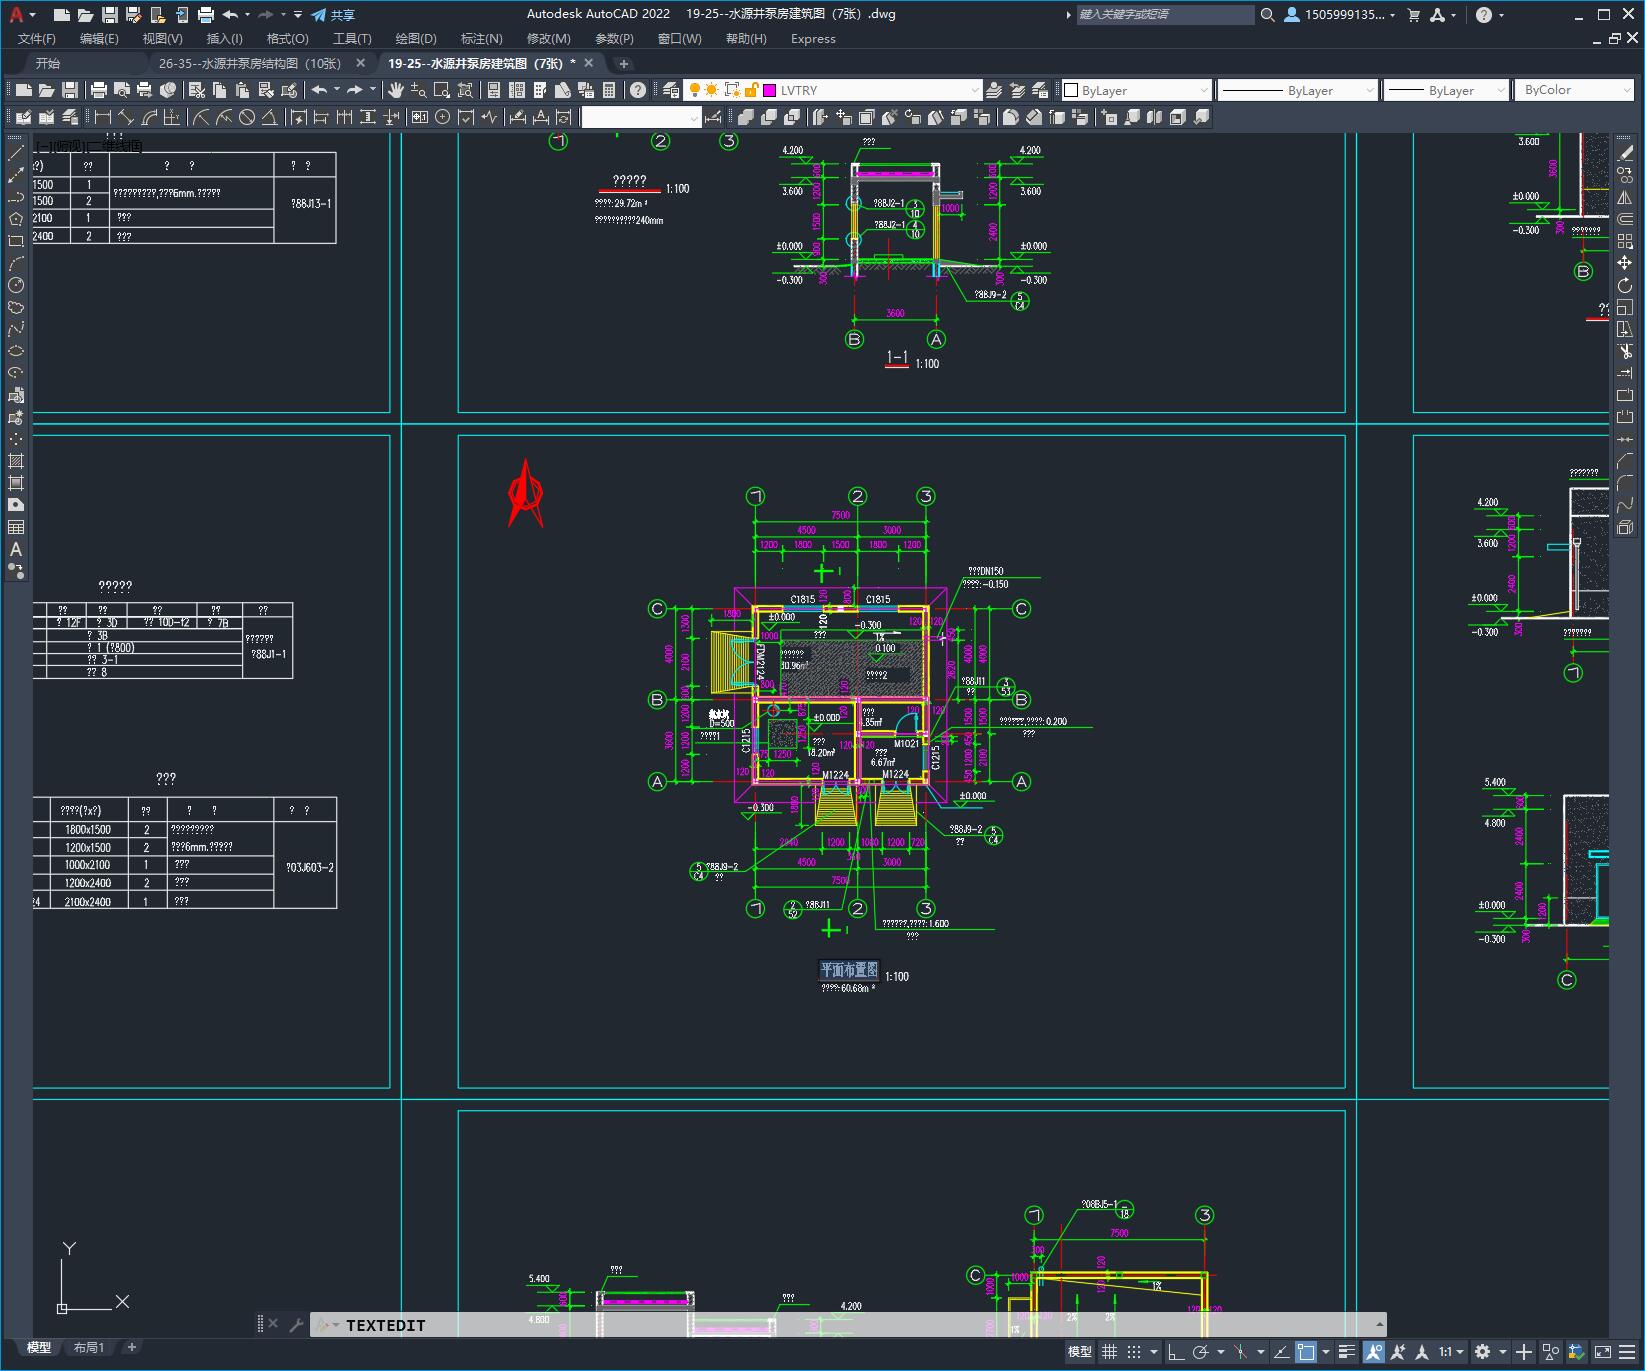Toggle annotation visibility in status bar
Screen dimensions: 1645x1371
click(1373, 1352)
